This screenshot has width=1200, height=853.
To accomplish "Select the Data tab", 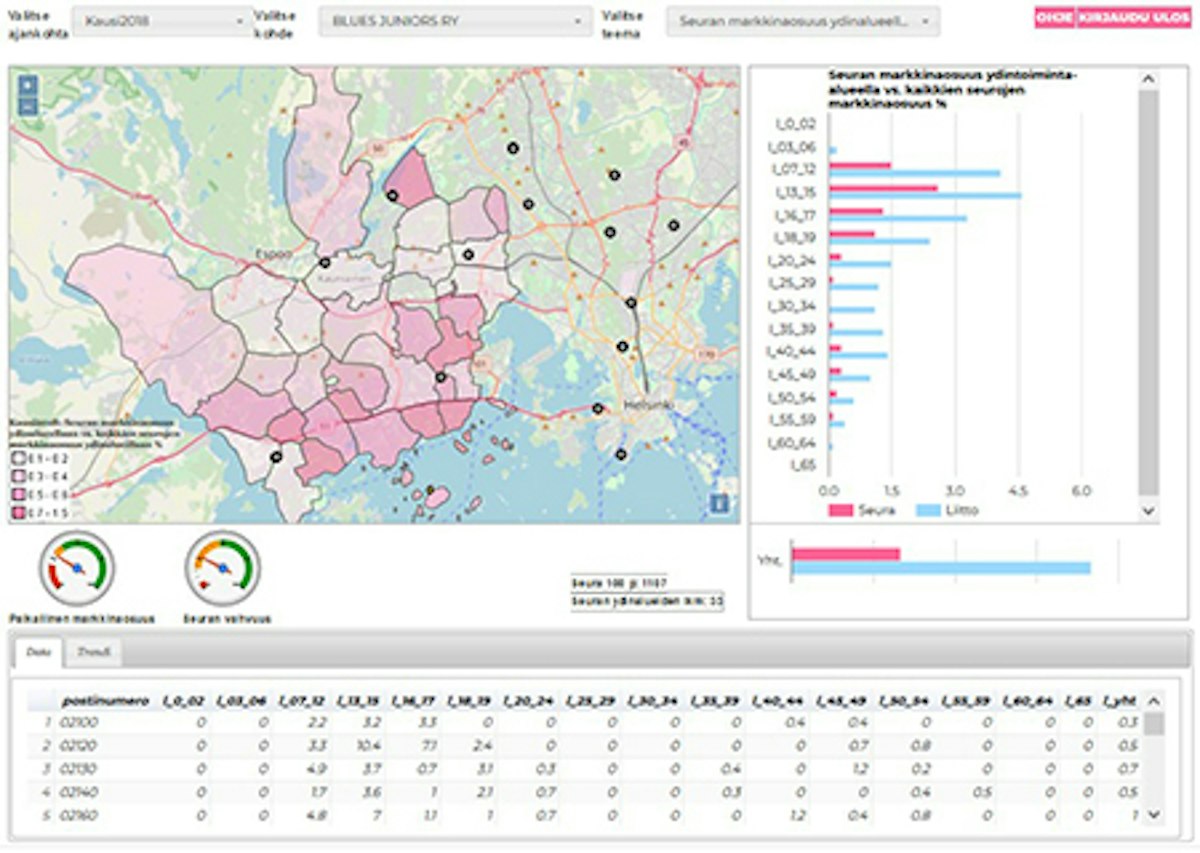I will point(39,653).
